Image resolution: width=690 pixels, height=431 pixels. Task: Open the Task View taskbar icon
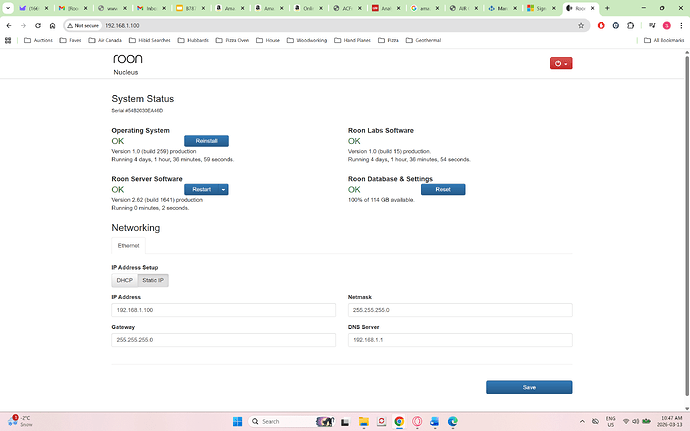pos(345,421)
